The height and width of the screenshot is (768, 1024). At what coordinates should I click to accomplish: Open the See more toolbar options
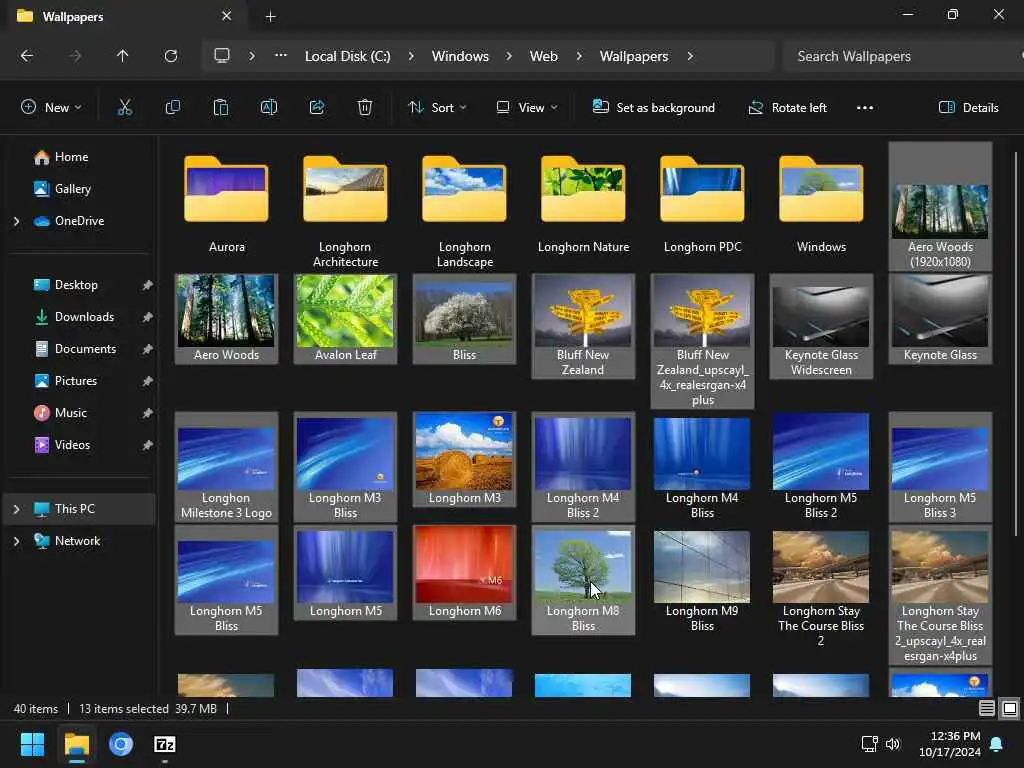[865, 108]
